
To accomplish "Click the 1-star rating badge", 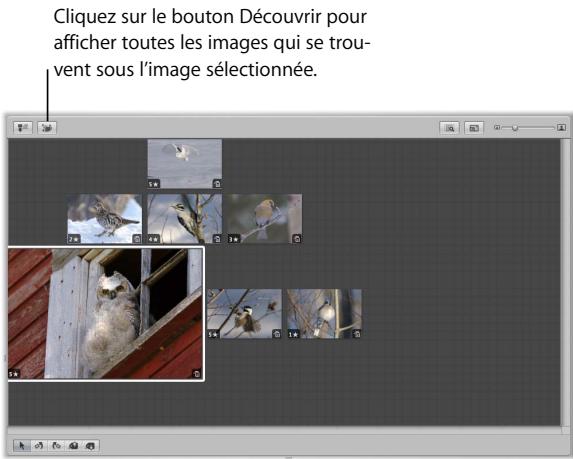I will pos(293,334).
